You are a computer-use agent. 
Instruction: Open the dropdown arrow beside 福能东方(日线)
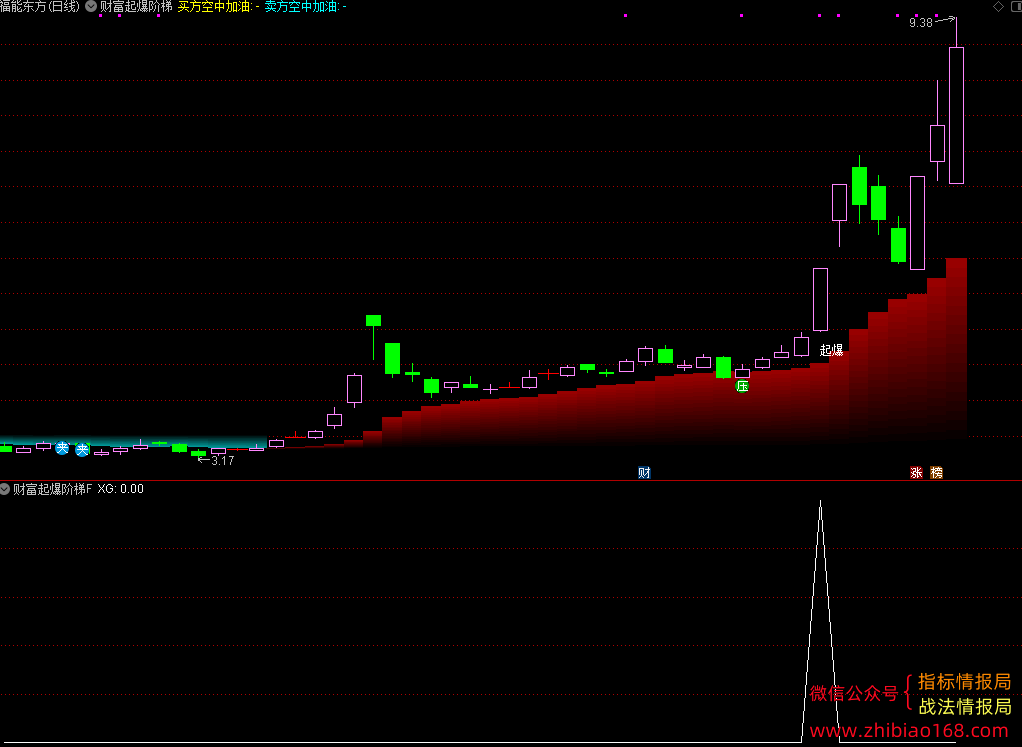coord(91,7)
